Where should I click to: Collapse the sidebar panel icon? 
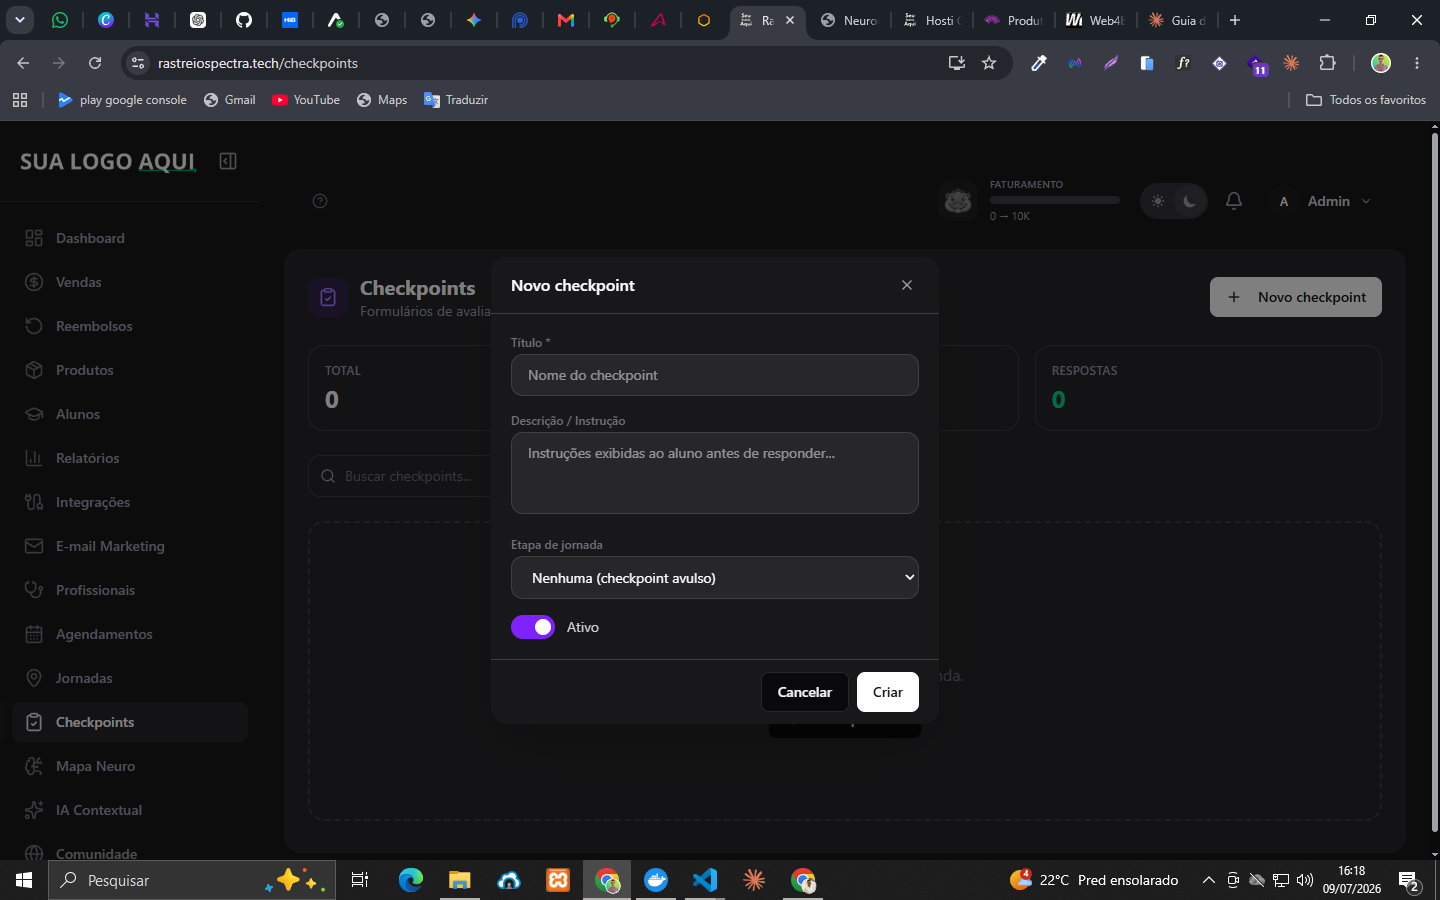(x=228, y=161)
